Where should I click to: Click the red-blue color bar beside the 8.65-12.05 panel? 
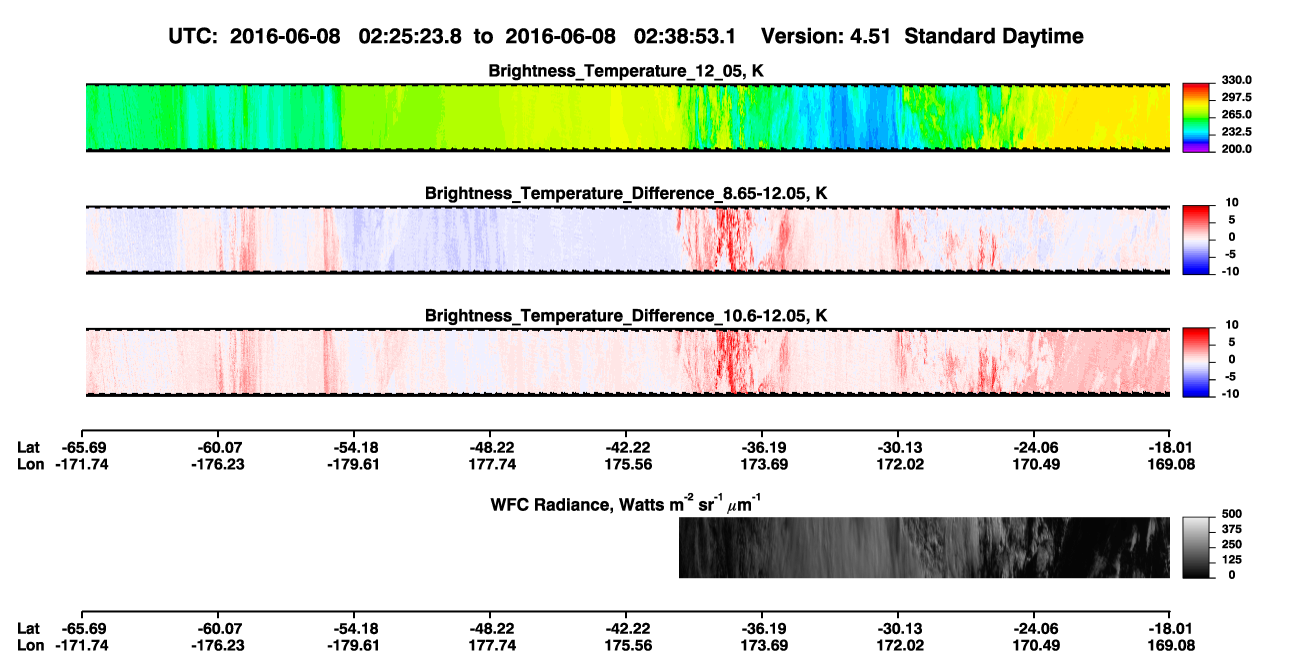point(1196,240)
